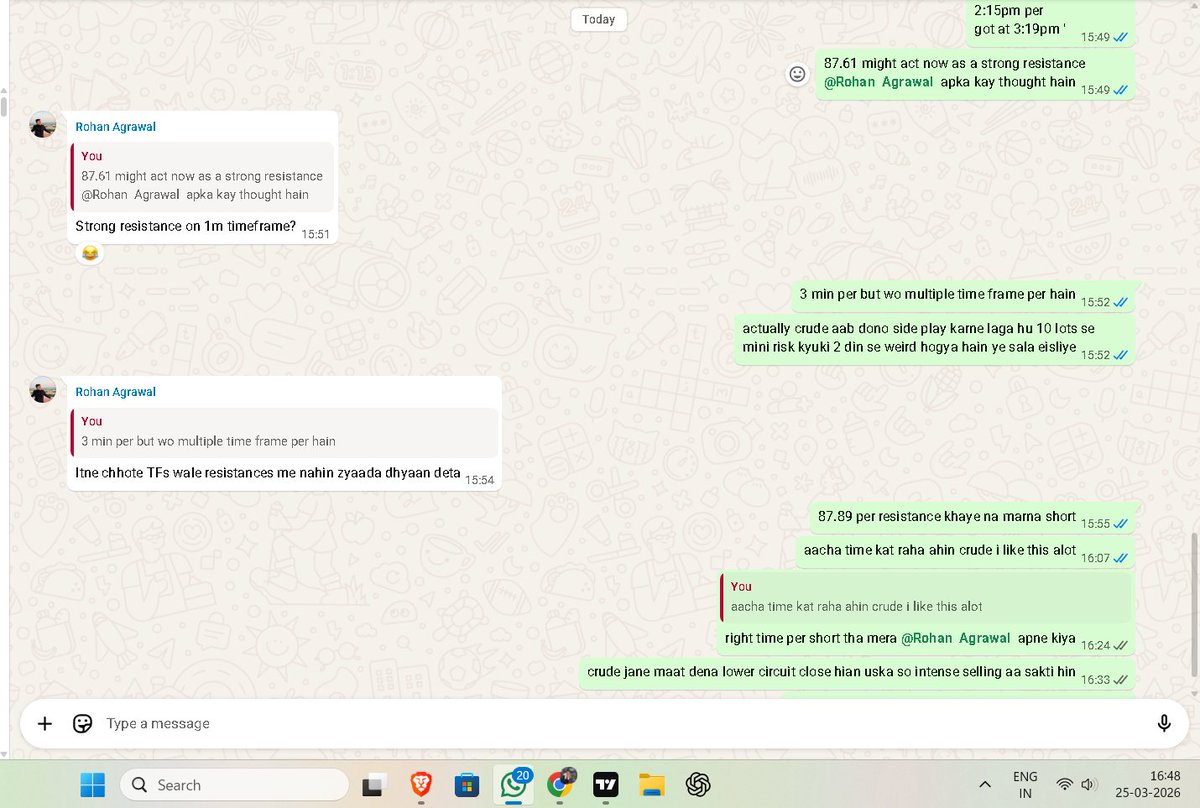Open the Windows Start menu

point(92,785)
